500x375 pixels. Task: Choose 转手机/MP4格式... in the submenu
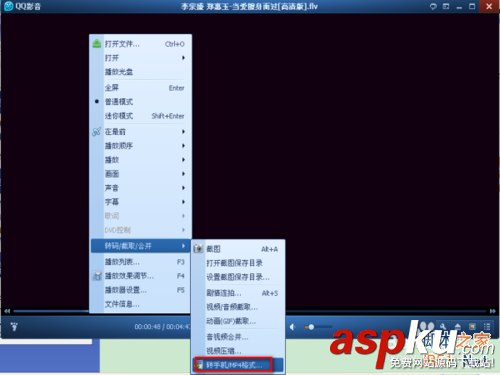point(238,365)
